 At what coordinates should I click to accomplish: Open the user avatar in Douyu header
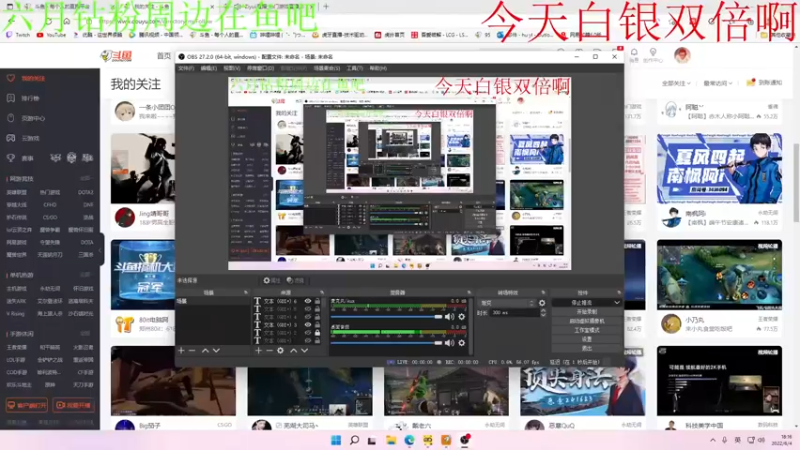pos(682,55)
